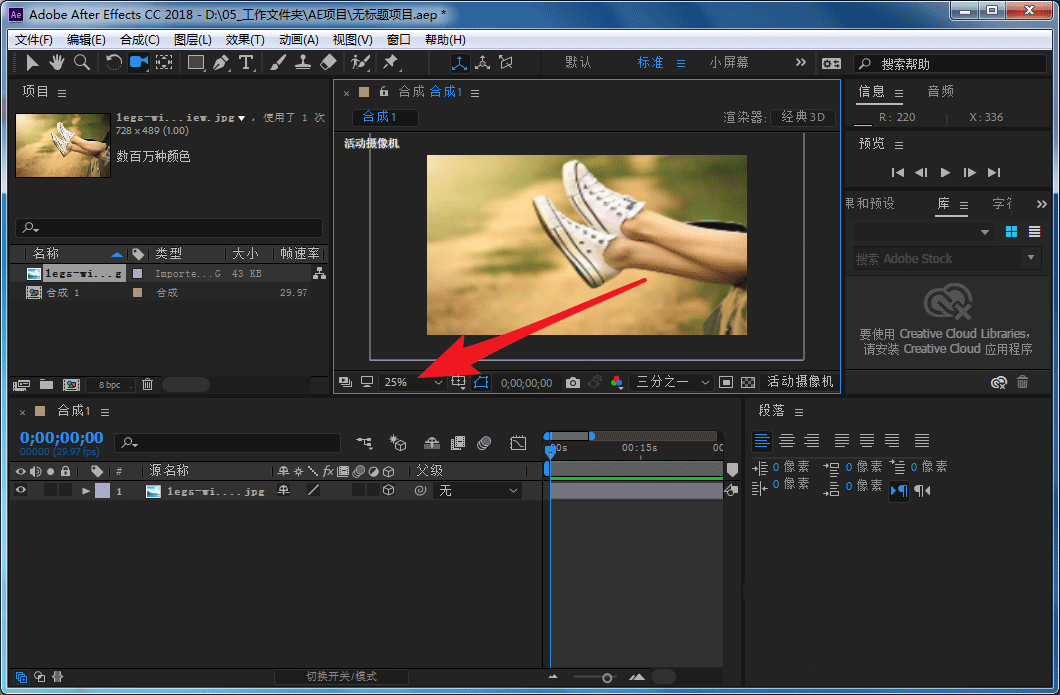This screenshot has width=1060, height=695.
Task: Select the Zoom magnifier tool
Action: [81, 62]
